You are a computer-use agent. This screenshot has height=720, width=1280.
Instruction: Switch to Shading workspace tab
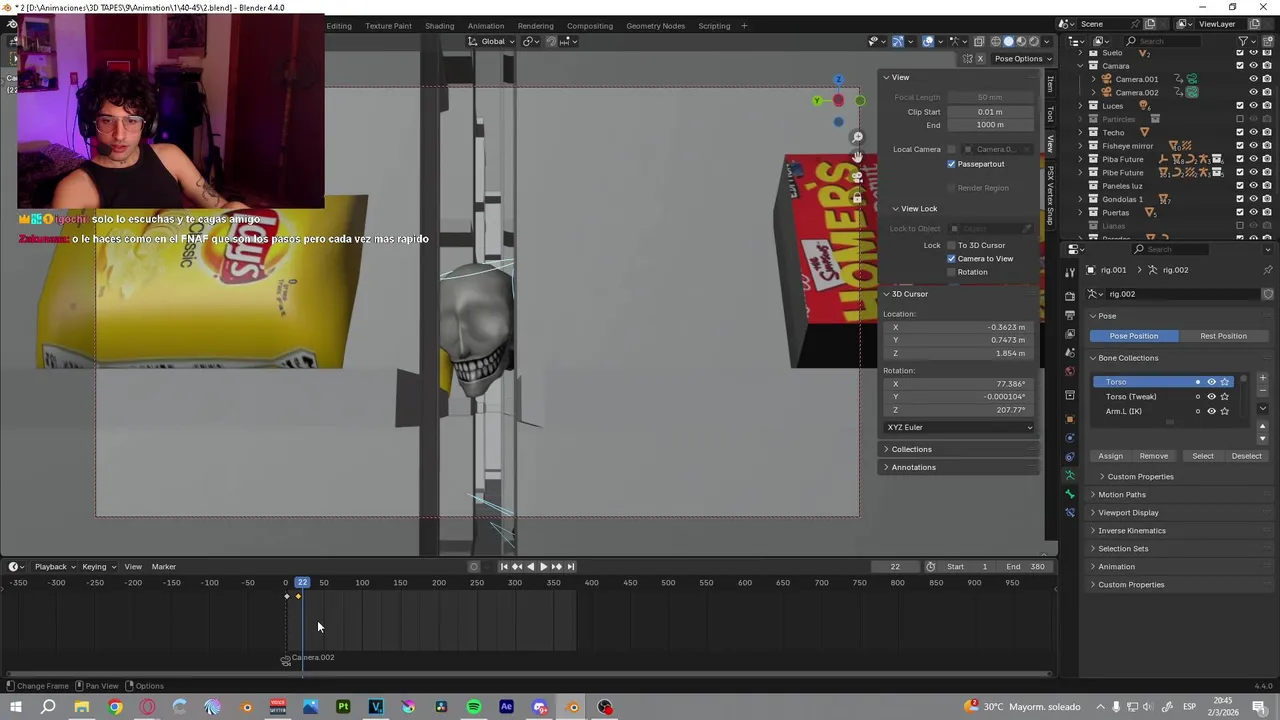click(x=439, y=26)
